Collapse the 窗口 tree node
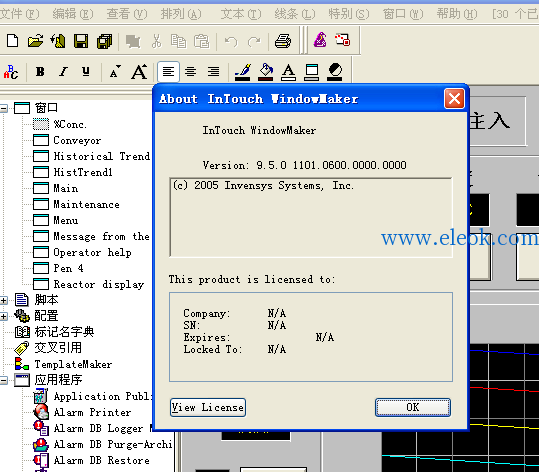 coord(3,109)
